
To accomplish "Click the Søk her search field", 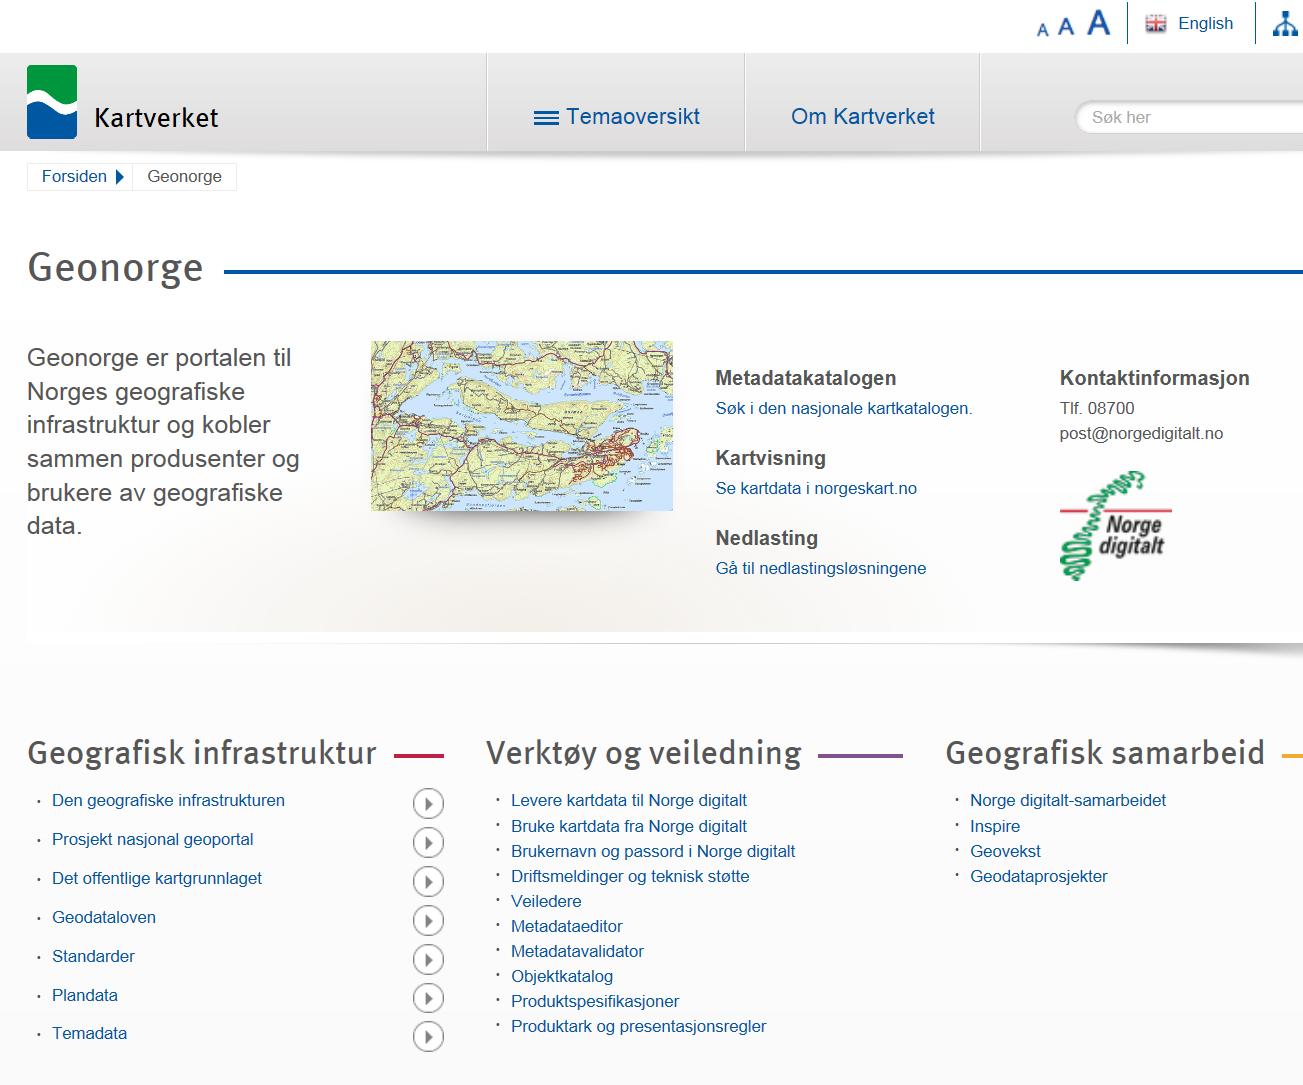I will (1190, 117).
